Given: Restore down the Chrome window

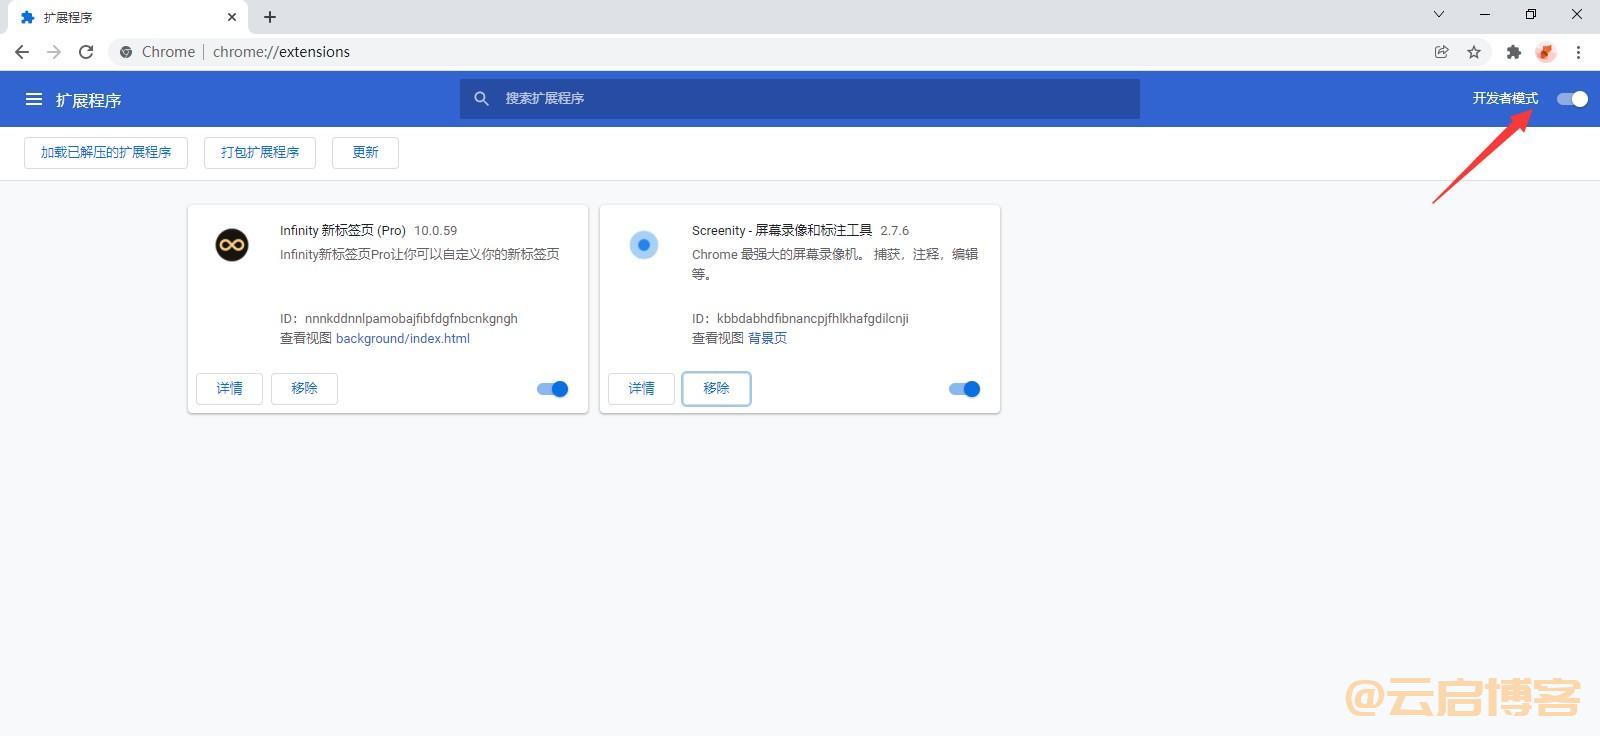Looking at the screenshot, I should (x=1531, y=15).
